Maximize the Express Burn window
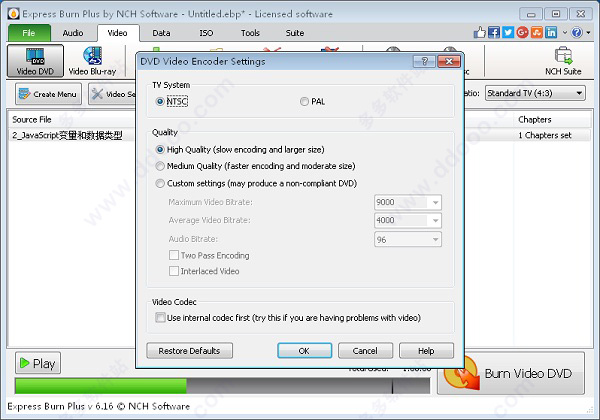 556,14
